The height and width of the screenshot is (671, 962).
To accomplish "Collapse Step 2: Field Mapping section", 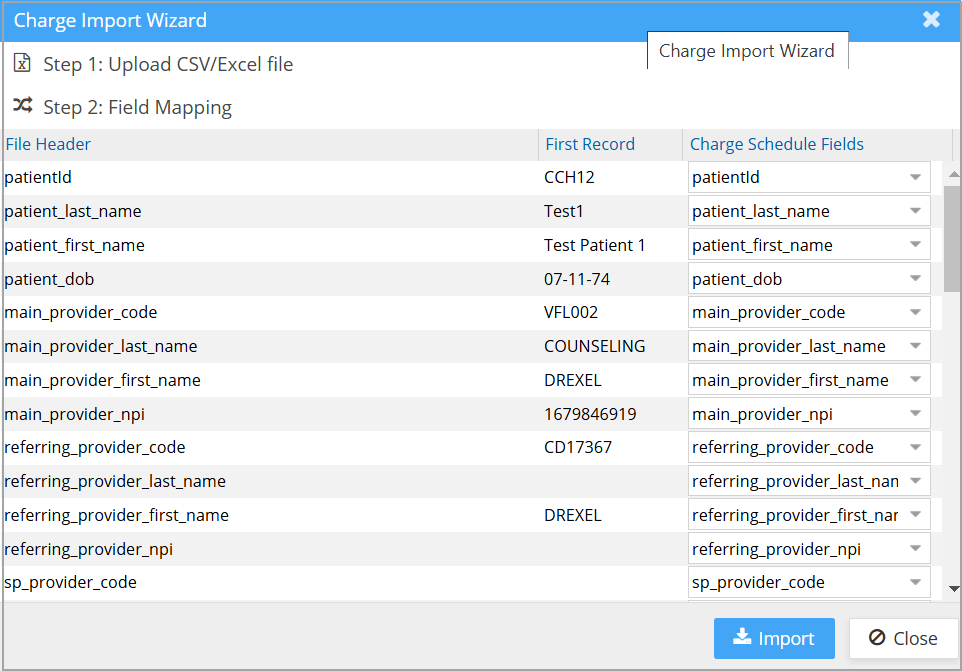I will click(x=137, y=108).
